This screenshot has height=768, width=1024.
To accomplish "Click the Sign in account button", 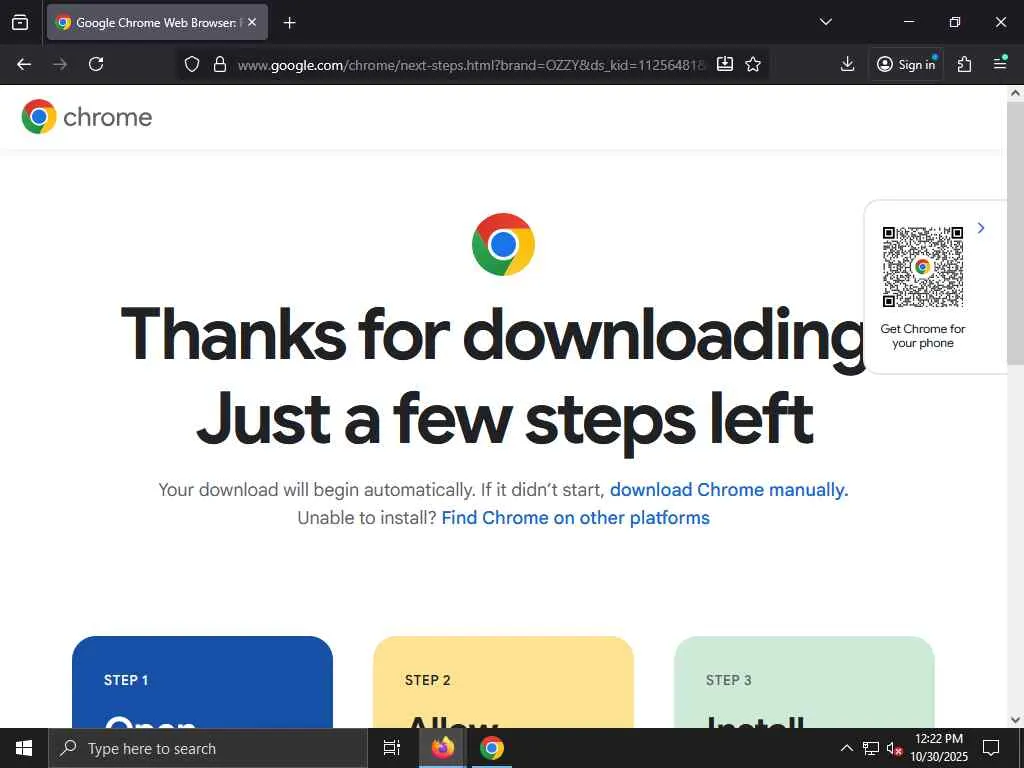I will click(906, 64).
